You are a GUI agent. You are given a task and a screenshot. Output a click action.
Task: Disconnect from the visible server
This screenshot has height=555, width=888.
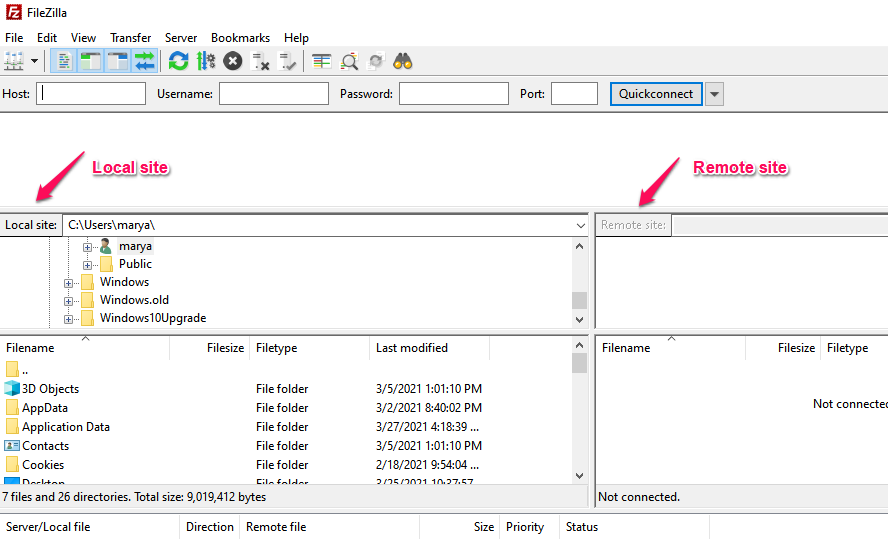click(x=260, y=61)
